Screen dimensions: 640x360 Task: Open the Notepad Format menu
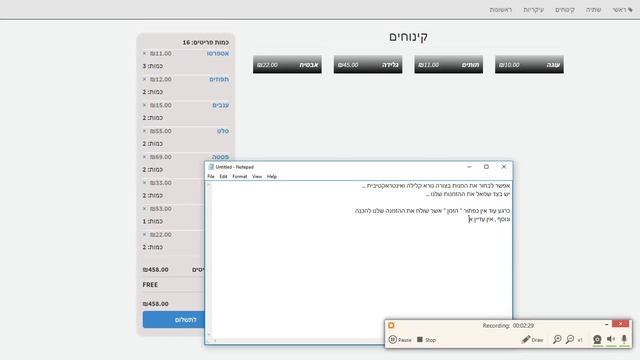click(240, 176)
